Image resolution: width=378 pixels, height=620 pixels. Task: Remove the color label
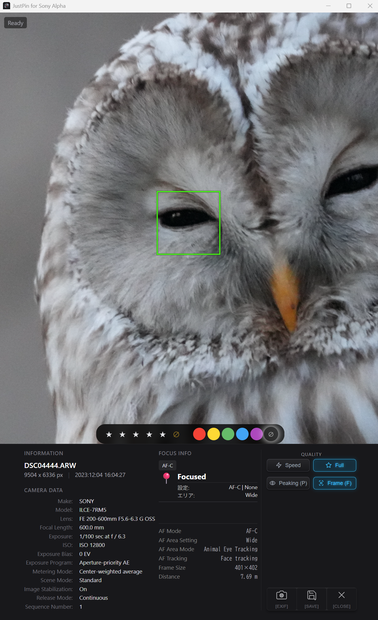tap(271, 434)
